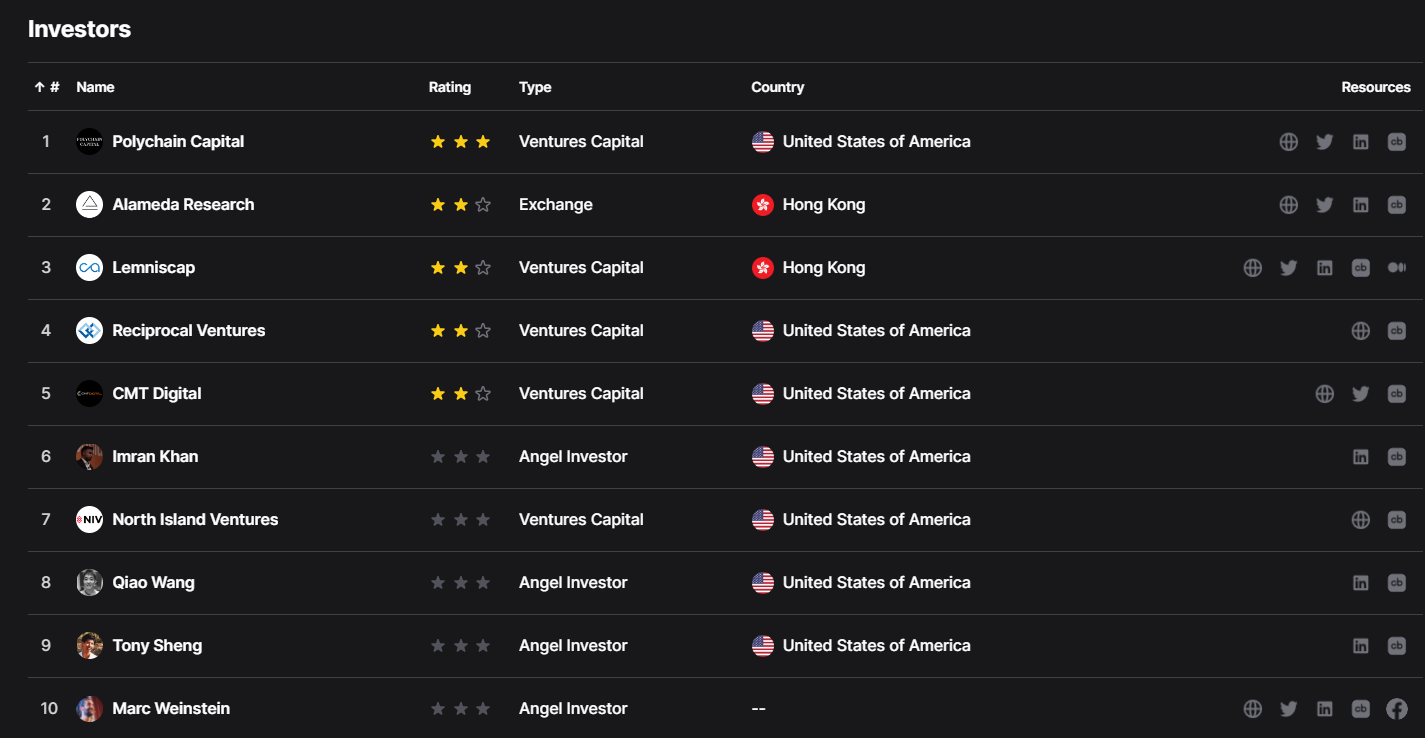Open Imran Khan's LinkedIn icon
This screenshot has width=1425, height=738.
pyautogui.click(x=1361, y=457)
